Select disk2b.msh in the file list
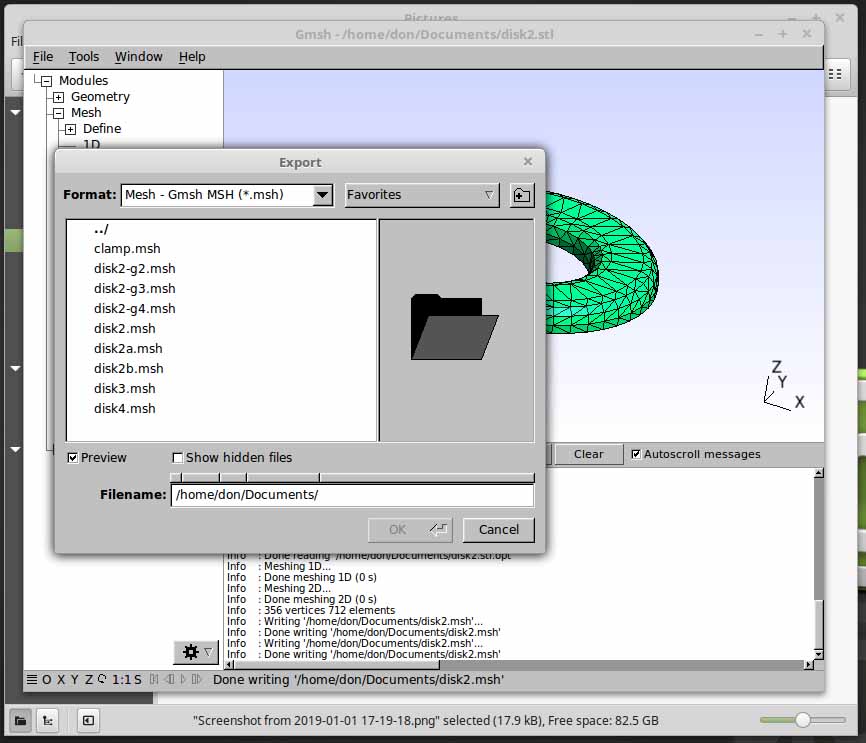This screenshot has height=743, width=866. click(221, 368)
